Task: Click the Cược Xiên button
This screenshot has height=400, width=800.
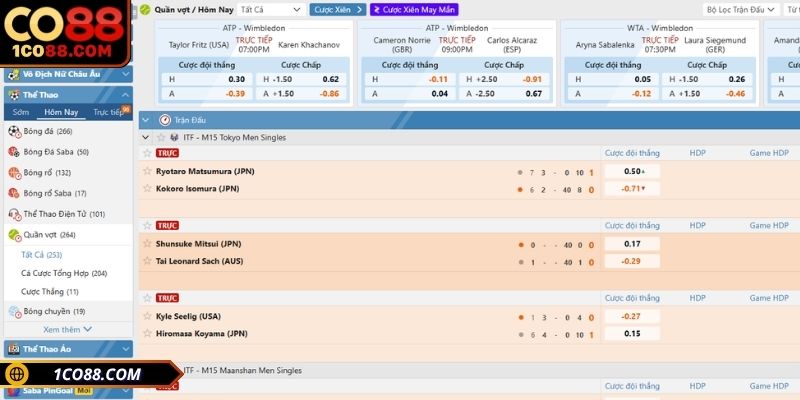Action: point(338,9)
